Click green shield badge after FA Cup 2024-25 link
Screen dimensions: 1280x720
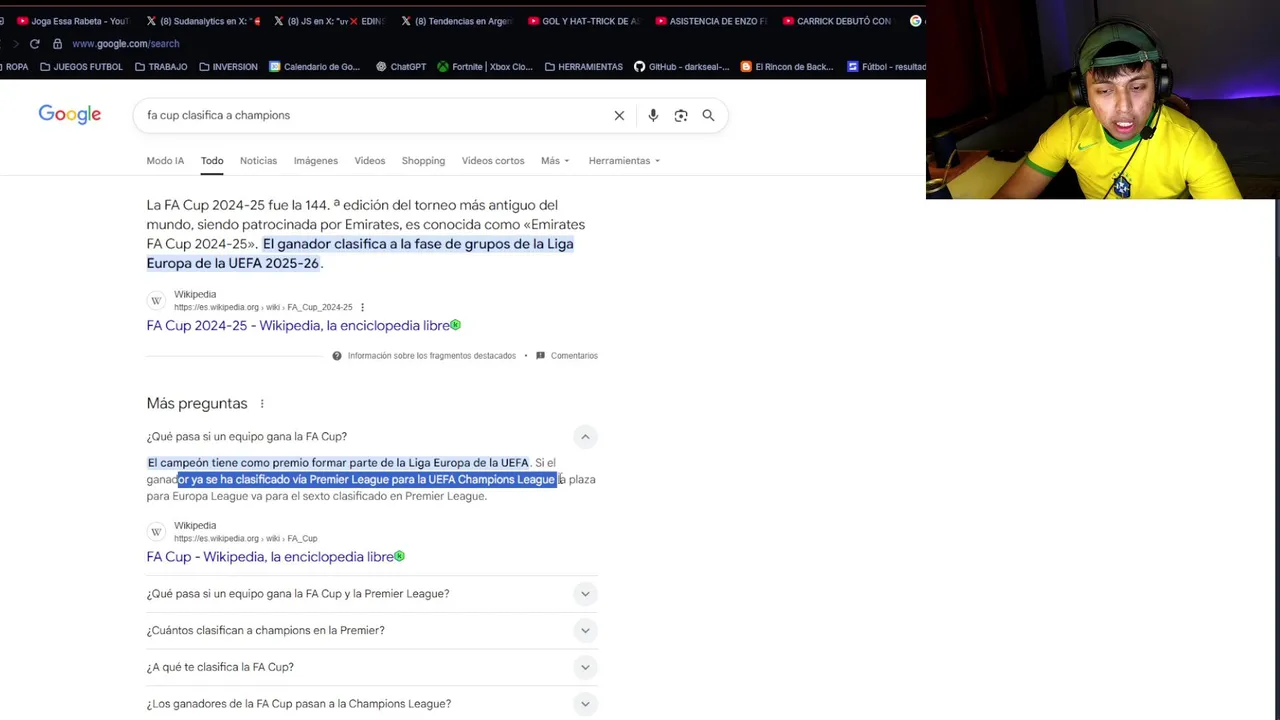pyautogui.click(x=456, y=325)
